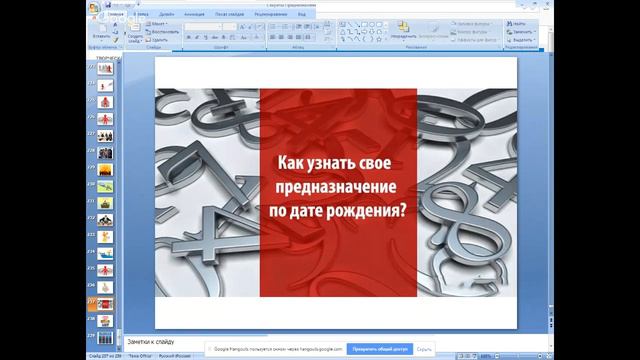Click the Скрыть link in Hangouts bar
The image size is (640, 360).
click(424, 349)
